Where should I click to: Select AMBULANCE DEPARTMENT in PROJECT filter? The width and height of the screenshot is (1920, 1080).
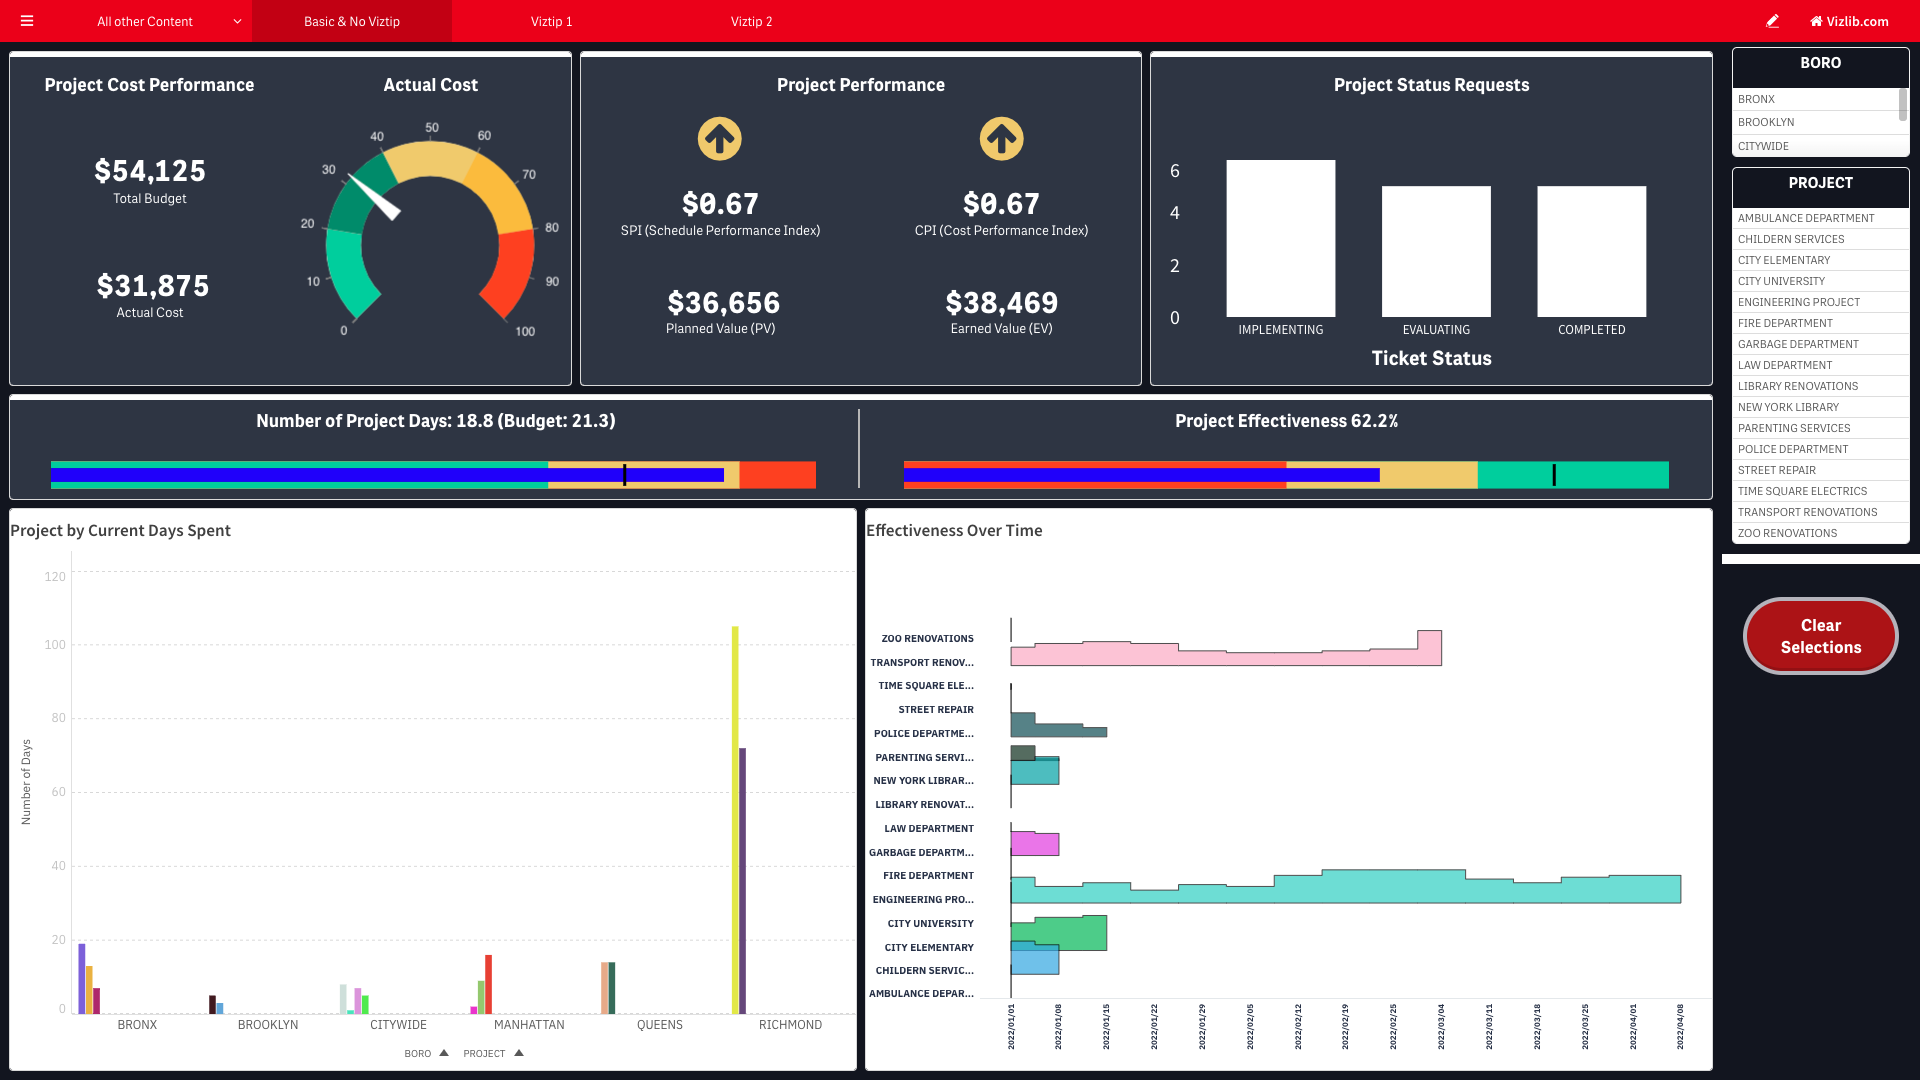[1820, 218]
